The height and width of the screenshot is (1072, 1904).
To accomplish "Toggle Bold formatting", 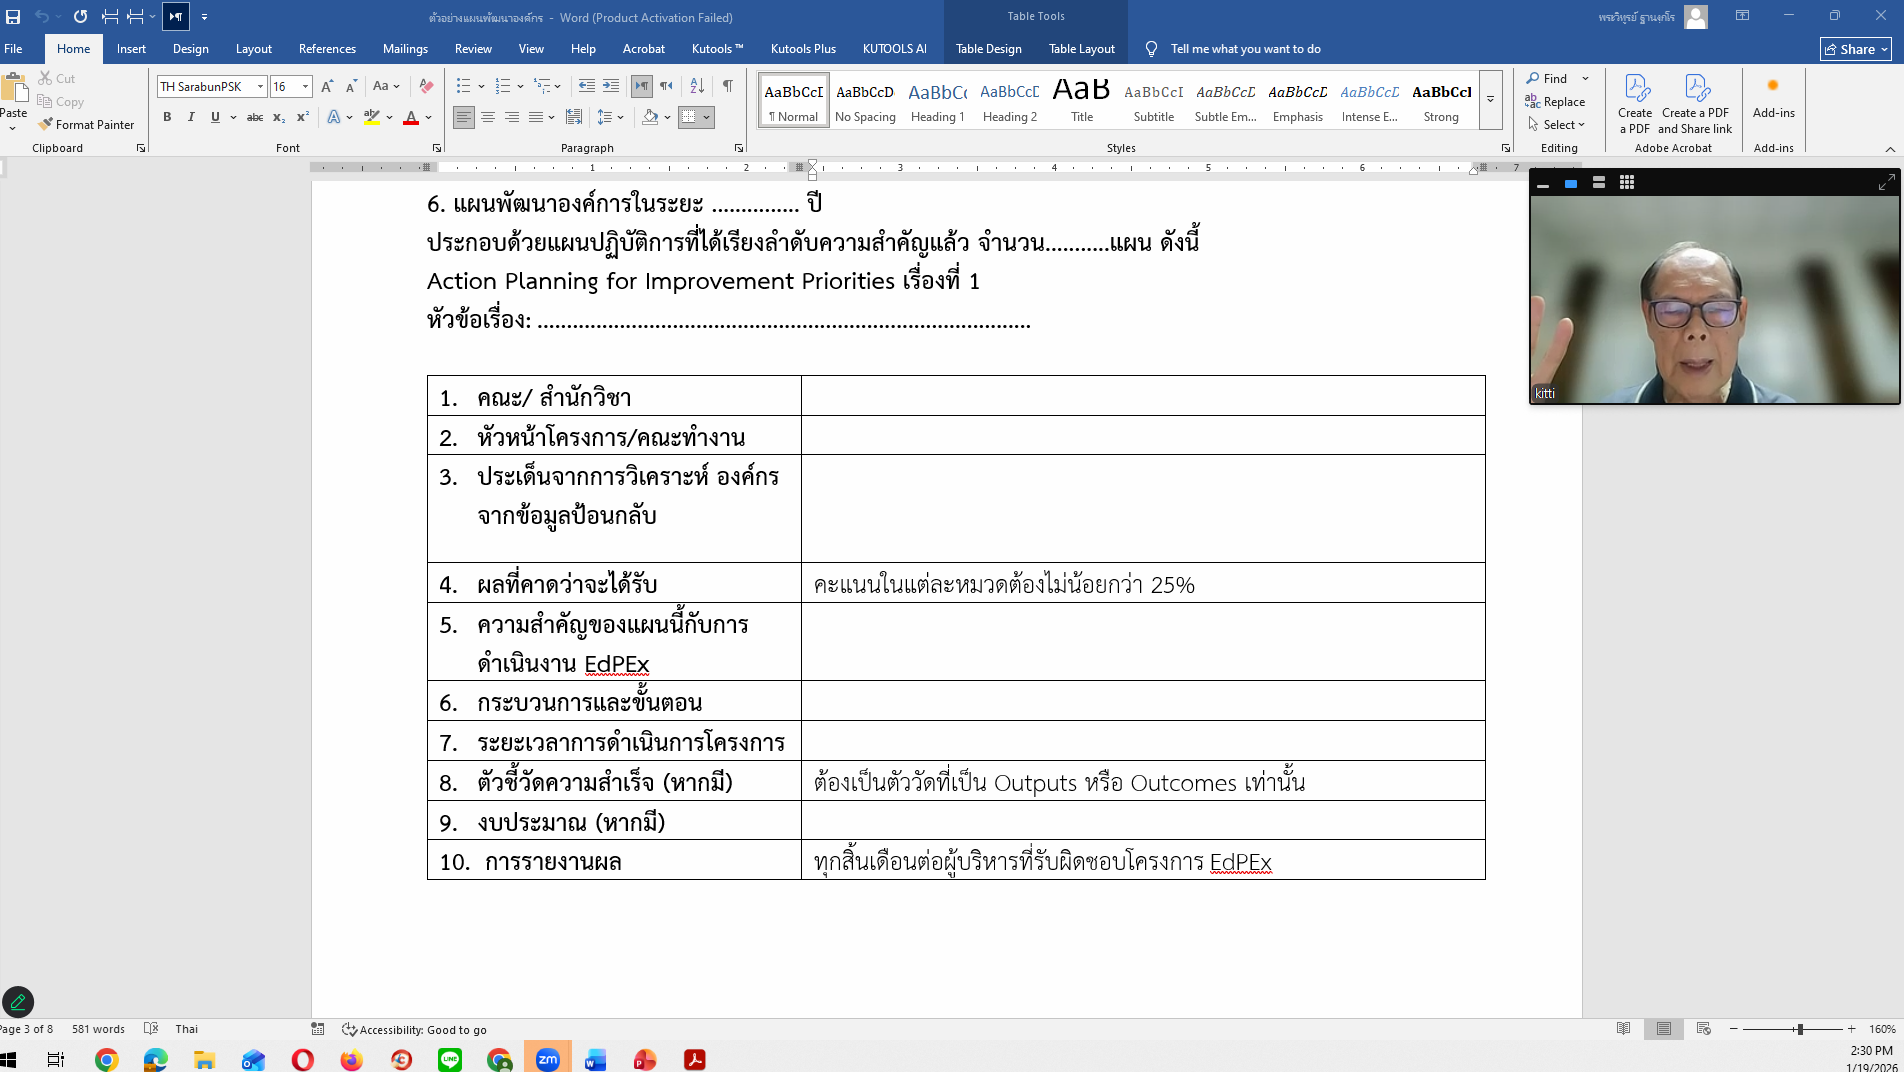I will [x=167, y=118].
